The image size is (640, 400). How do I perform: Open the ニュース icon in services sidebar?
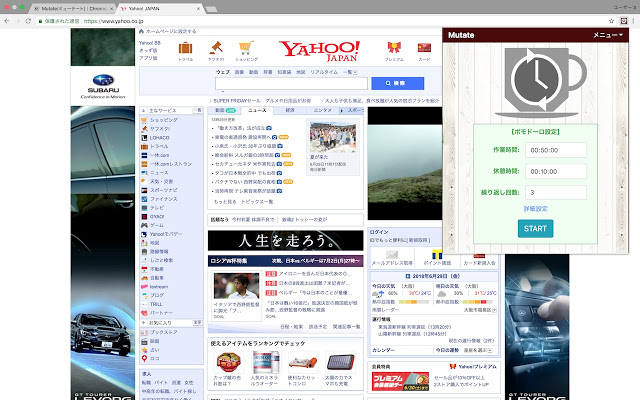(144, 173)
